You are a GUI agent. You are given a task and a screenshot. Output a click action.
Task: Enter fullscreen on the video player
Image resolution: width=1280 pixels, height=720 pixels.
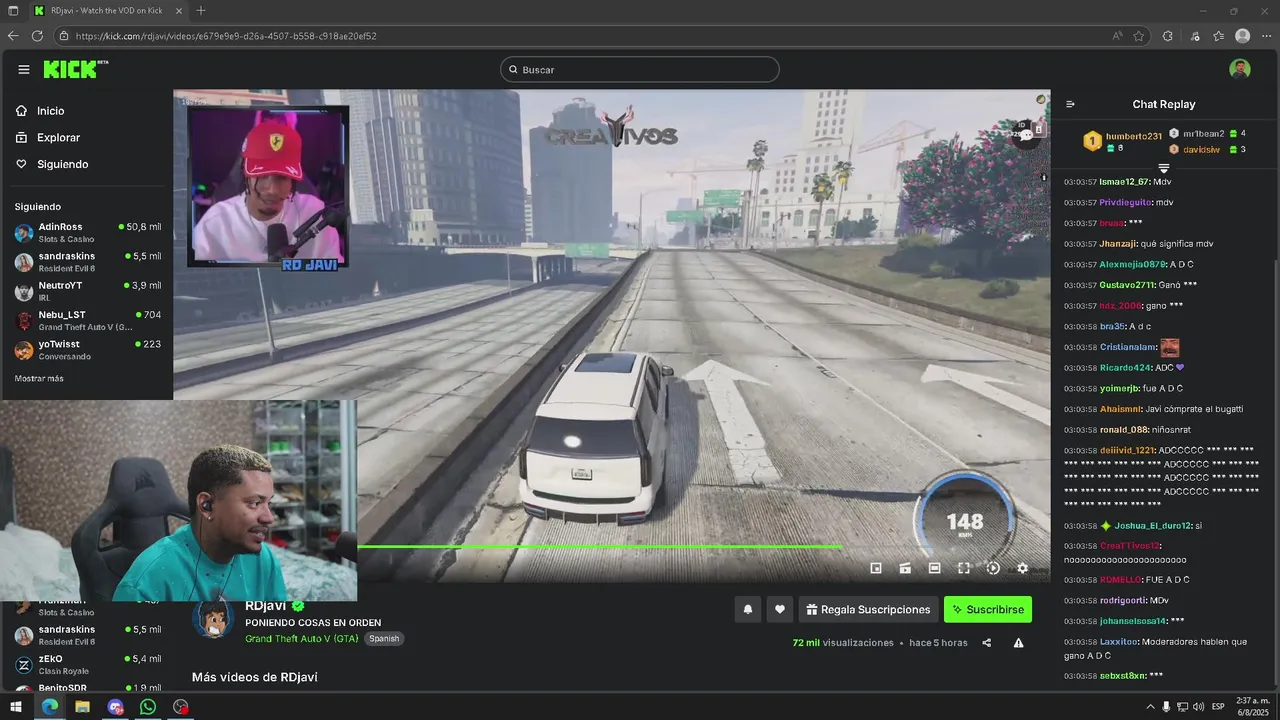tap(964, 568)
